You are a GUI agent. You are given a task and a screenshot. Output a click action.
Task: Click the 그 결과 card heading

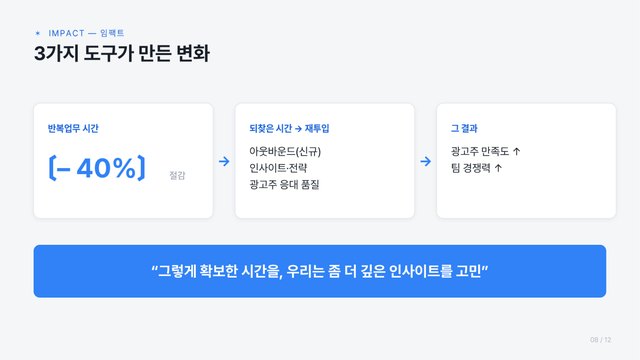(x=464, y=128)
